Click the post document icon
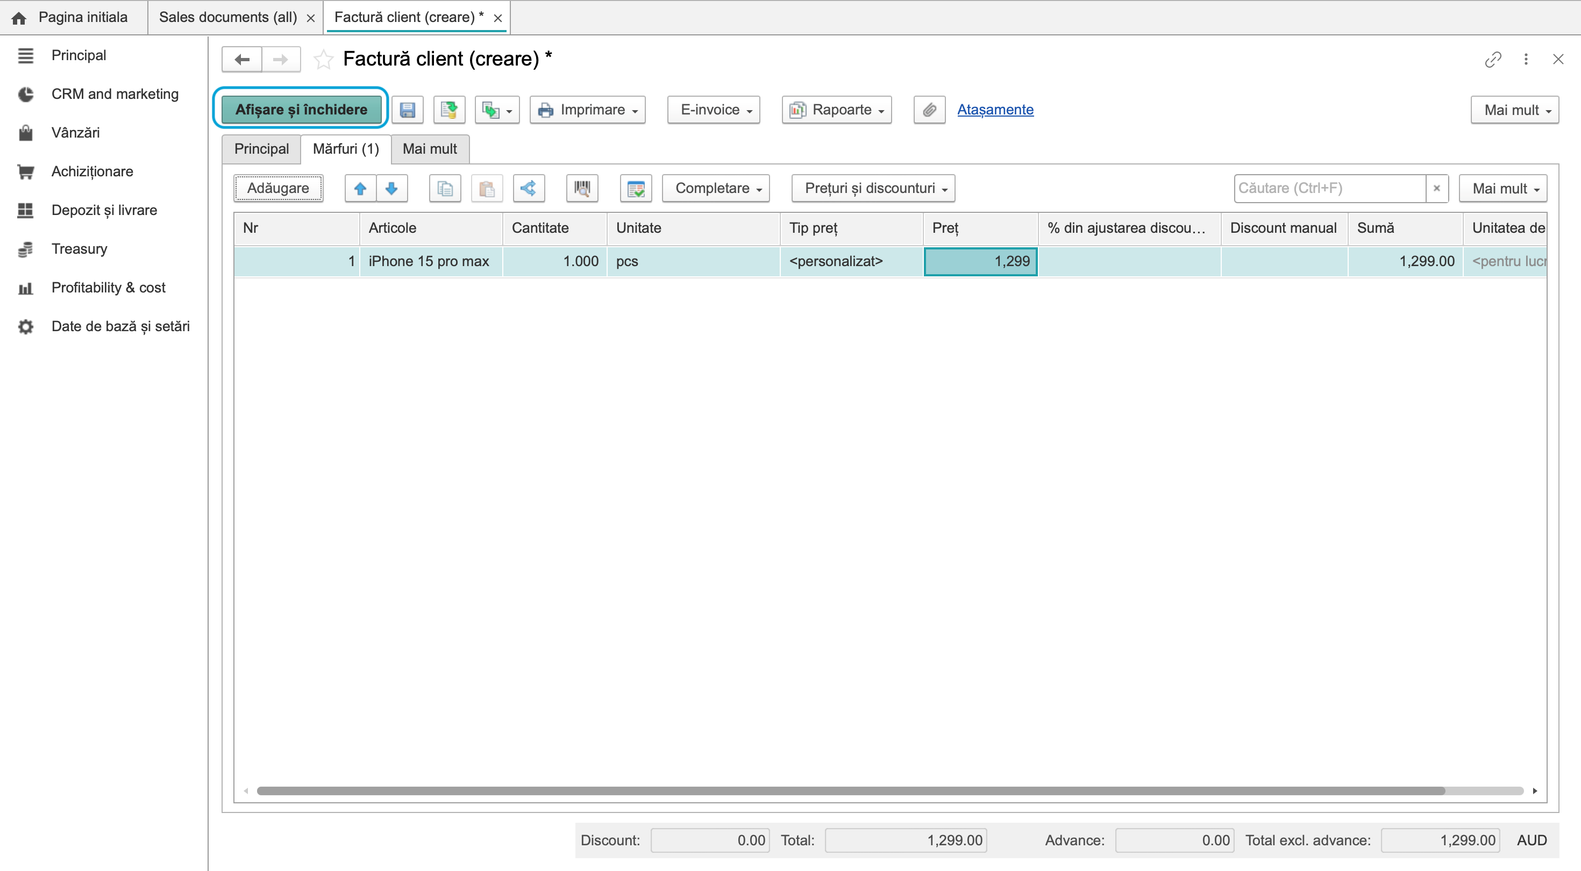Viewport: 1581px width, 871px height. coord(449,110)
